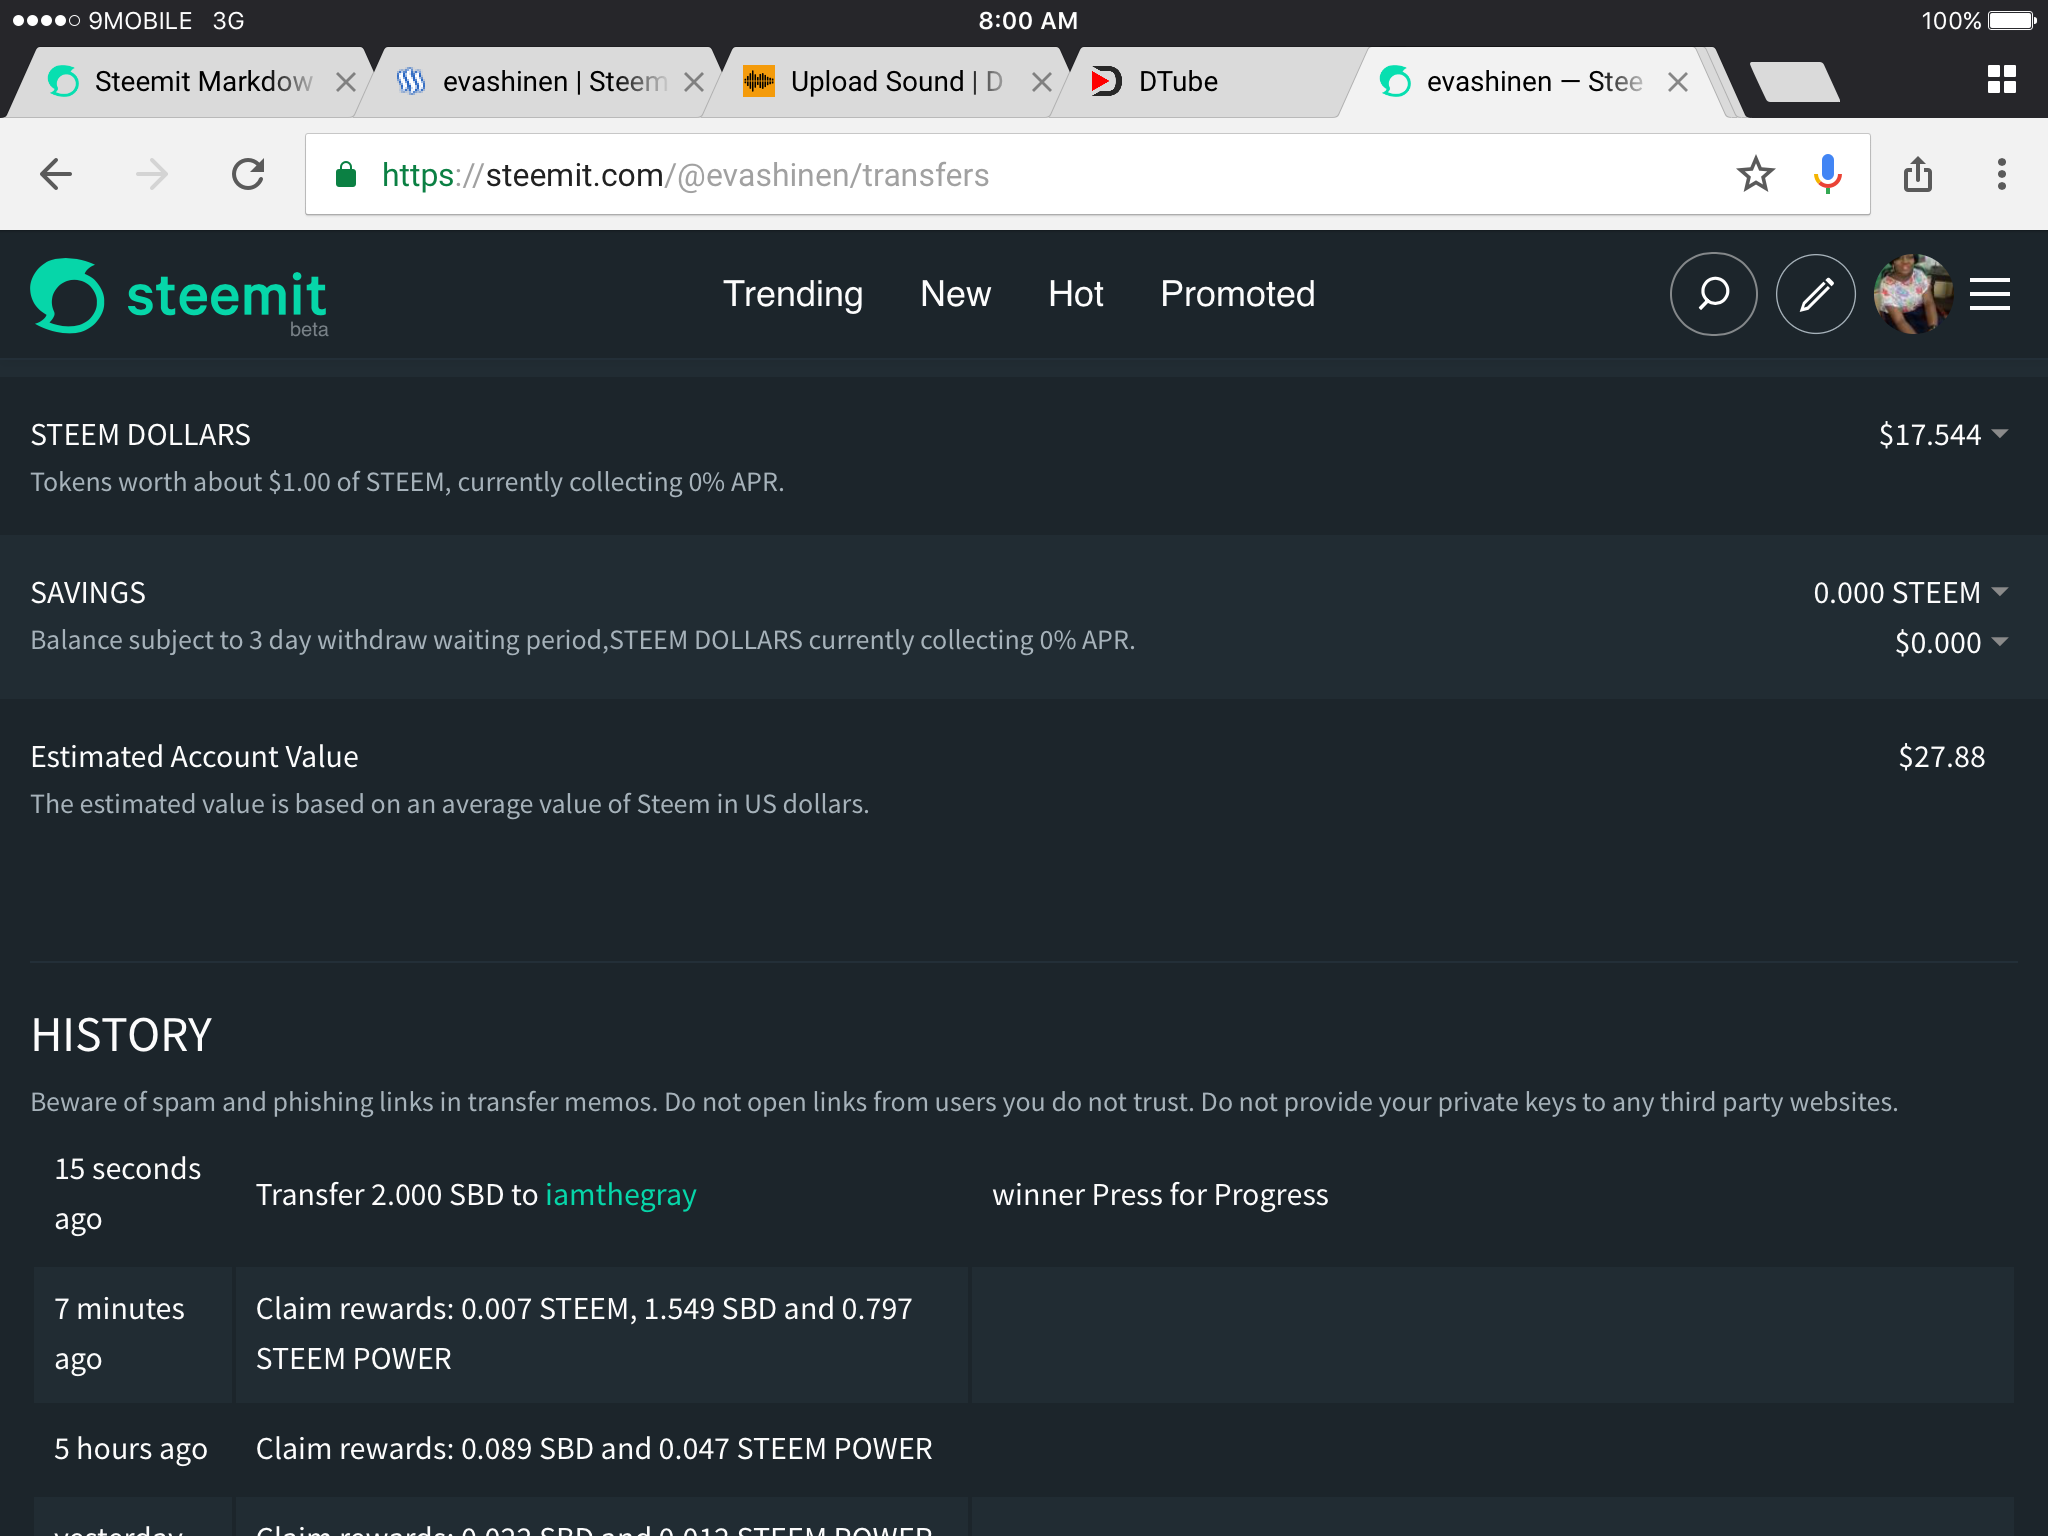The height and width of the screenshot is (1536, 2048).
Task: Click the Steemit logo
Action: (179, 296)
